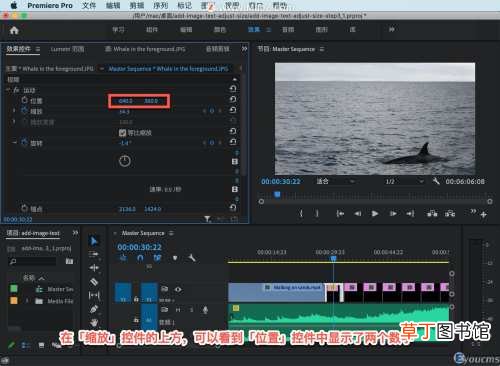Toggle timeline Snap magnet
The height and width of the screenshot is (366, 500).
140,258
